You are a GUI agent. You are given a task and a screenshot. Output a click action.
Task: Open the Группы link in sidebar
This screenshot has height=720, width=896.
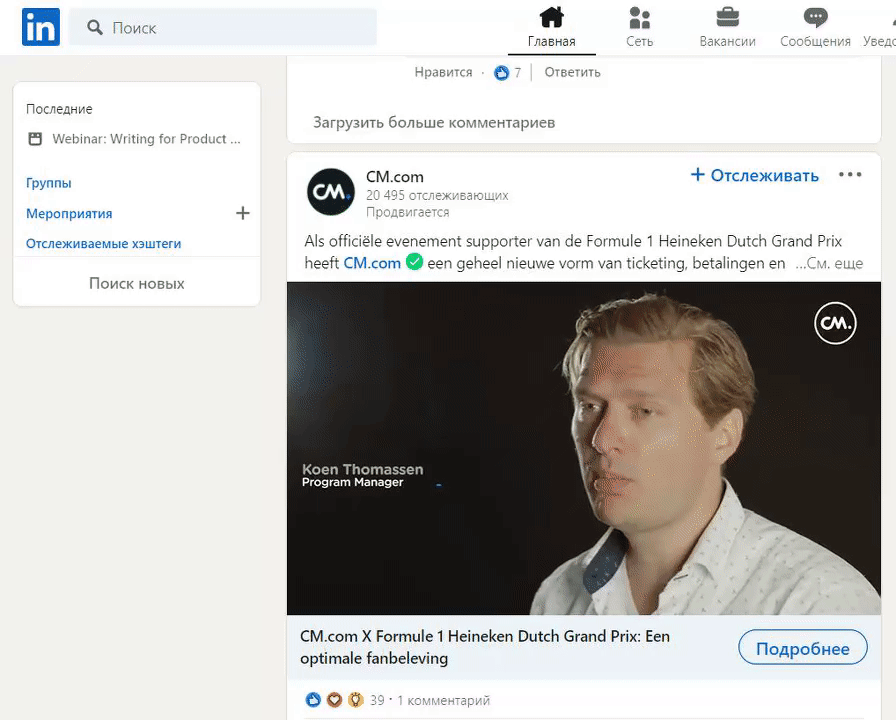tap(49, 183)
